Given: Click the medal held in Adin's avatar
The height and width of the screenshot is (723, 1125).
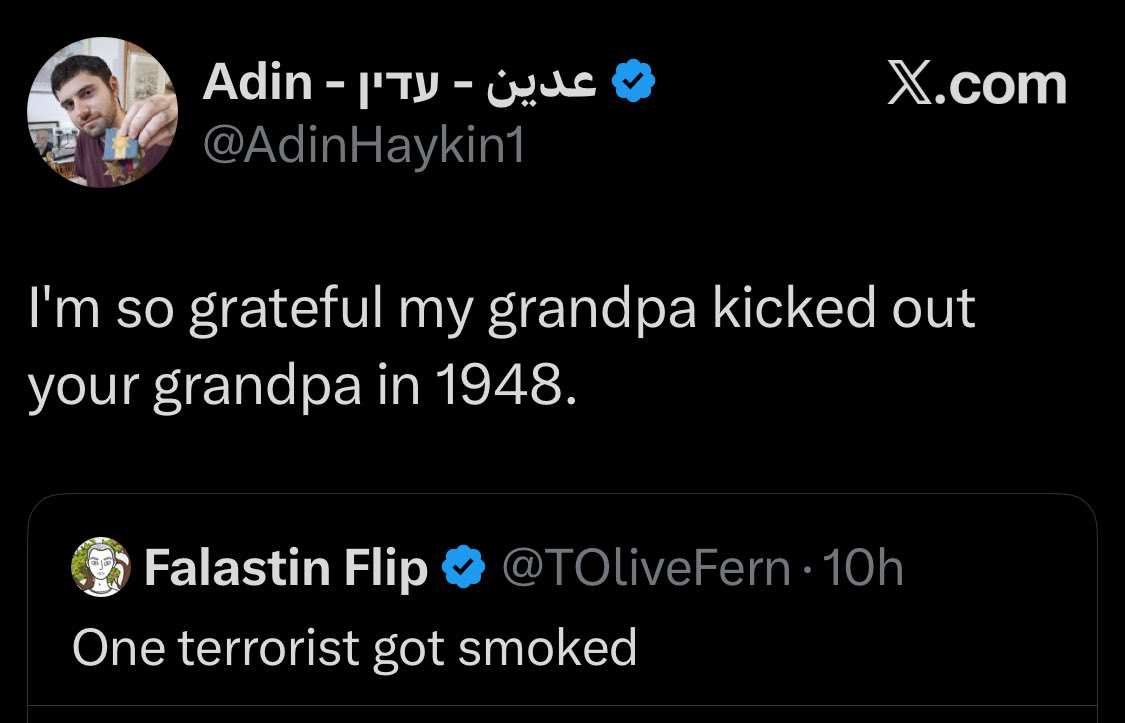Looking at the screenshot, I should [121, 146].
